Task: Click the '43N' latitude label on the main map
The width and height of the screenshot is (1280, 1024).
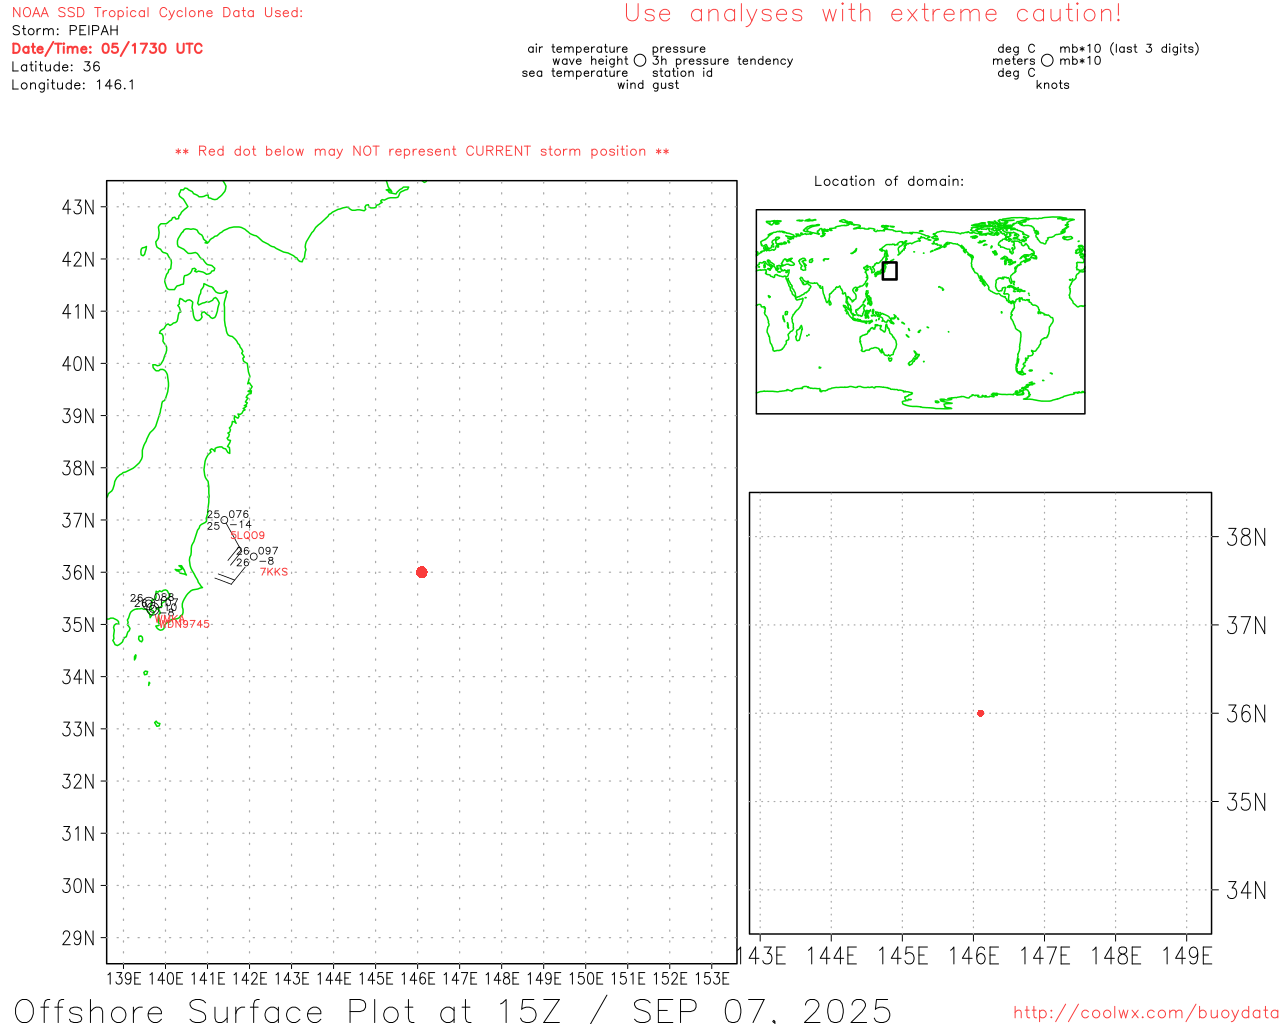Action: click(x=79, y=208)
